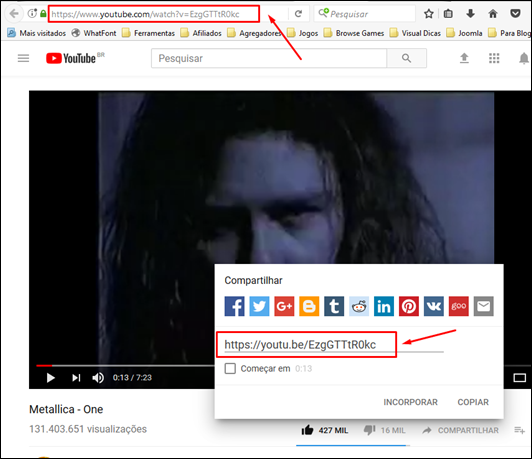Open Ferramentas bookmarks folder

point(148,33)
